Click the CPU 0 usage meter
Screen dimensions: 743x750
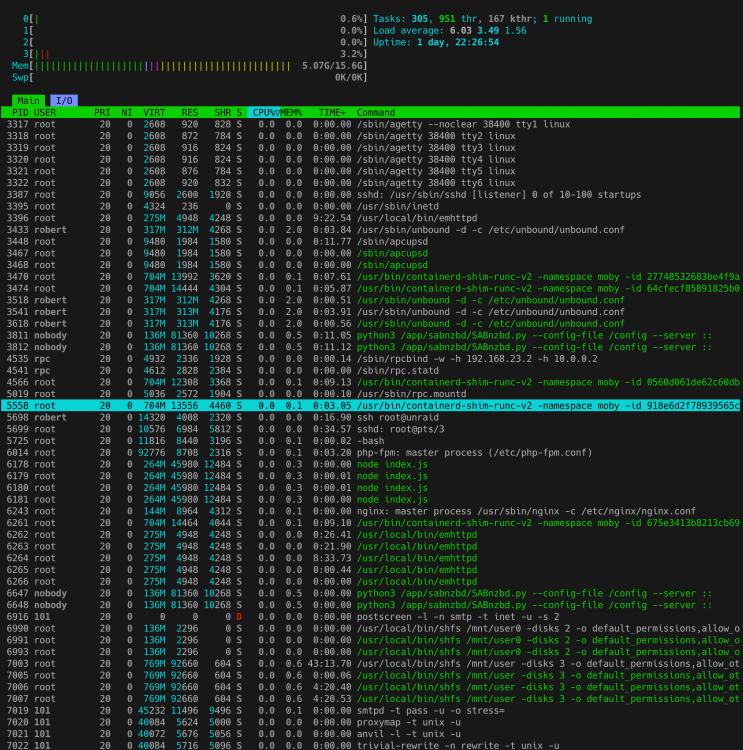click(x=195, y=19)
